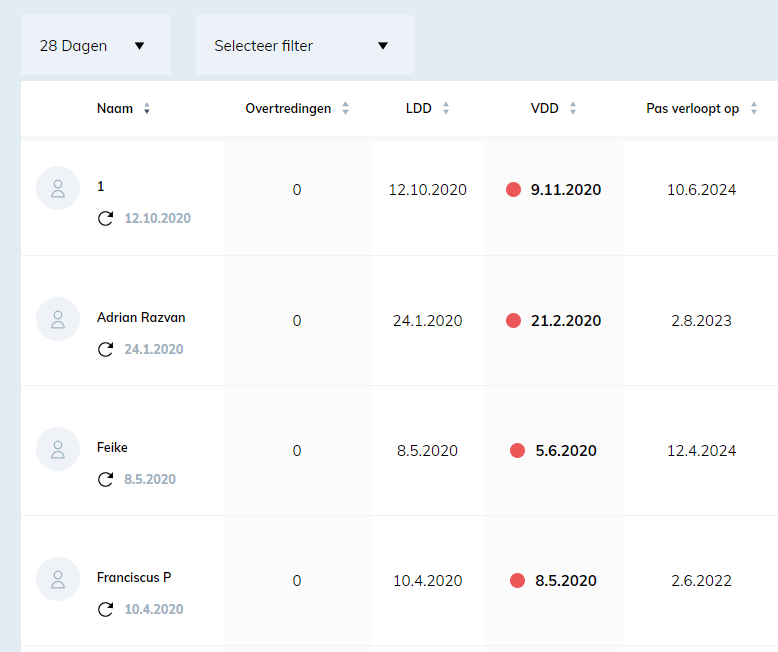
Task: Click the red status dot next to 9.11.2020
Action: coord(514,189)
